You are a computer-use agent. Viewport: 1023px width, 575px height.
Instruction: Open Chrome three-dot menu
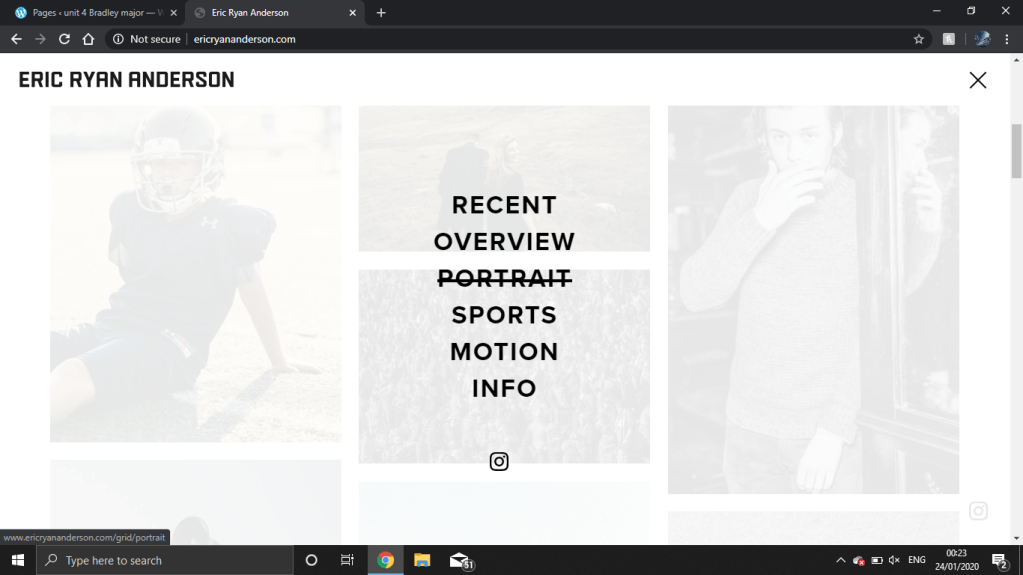click(x=1007, y=39)
